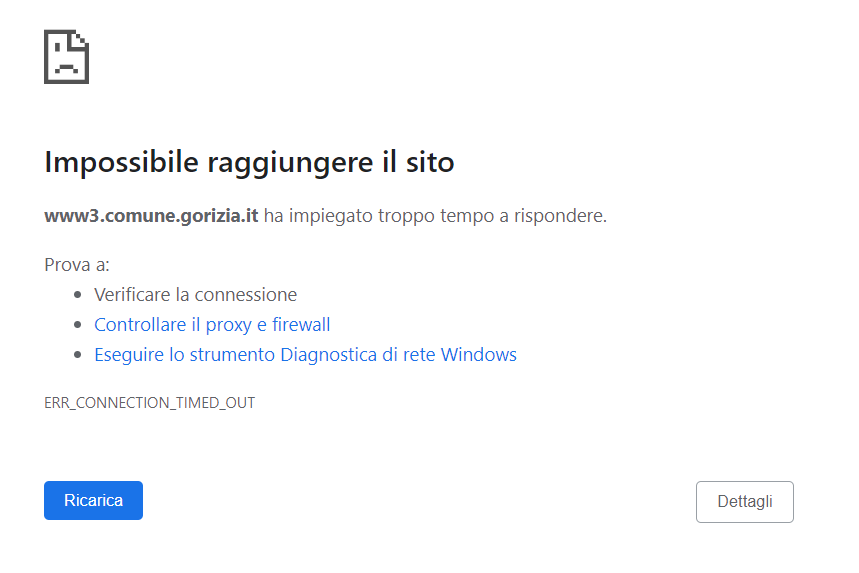Click the word 'Controllare' in the proxy link

140,325
